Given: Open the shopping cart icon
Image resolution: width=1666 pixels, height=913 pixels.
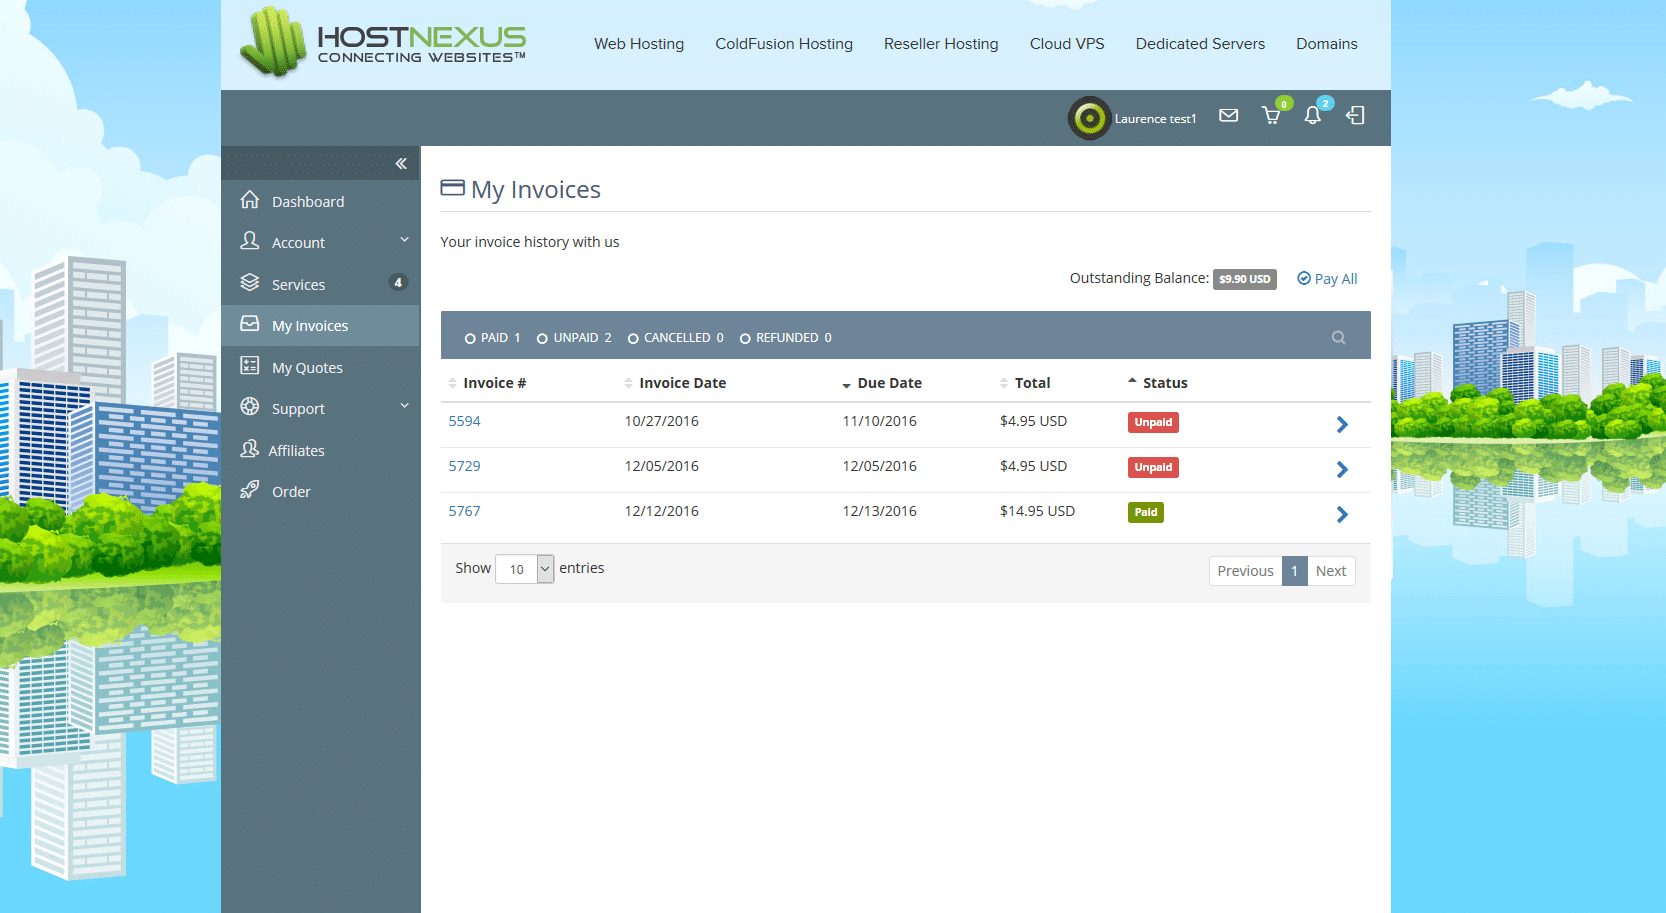Looking at the screenshot, I should pos(1271,116).
